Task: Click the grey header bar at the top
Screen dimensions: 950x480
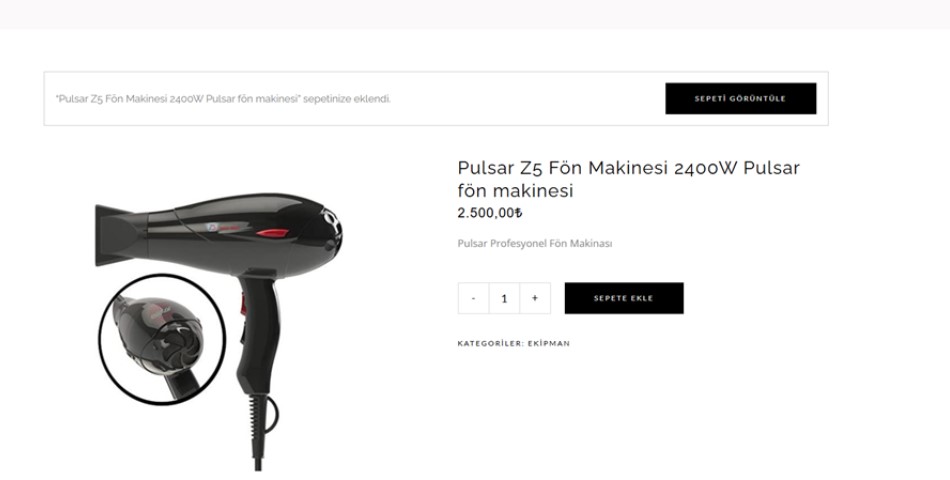Action: click(475, 14)
